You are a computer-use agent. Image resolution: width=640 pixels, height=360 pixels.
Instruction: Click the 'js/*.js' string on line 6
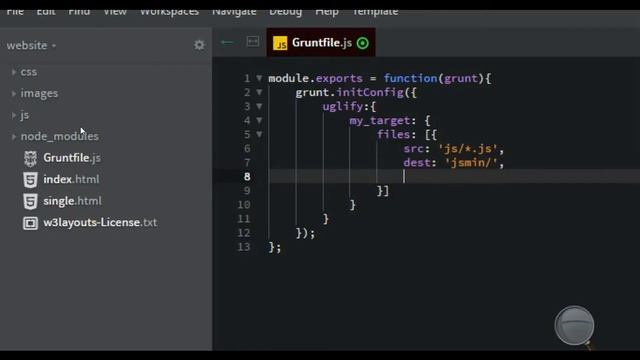click(468, 149)
